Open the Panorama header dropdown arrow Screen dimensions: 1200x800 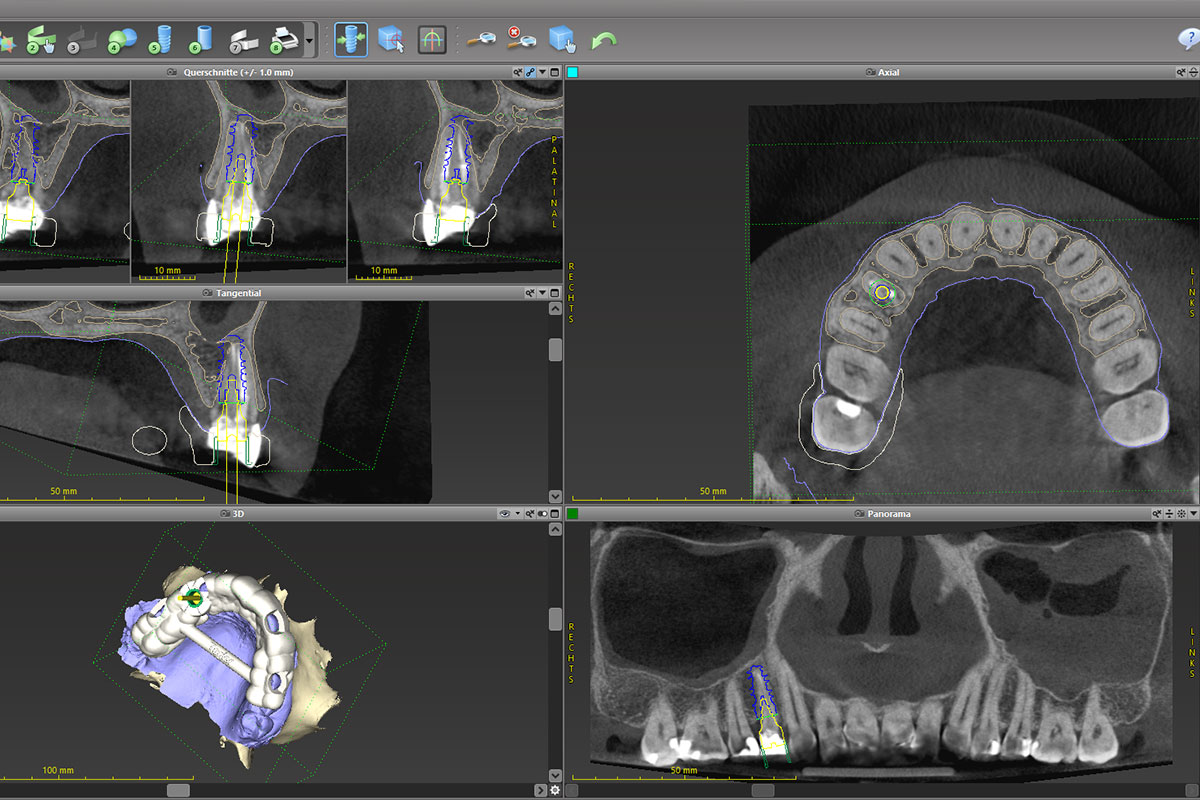point(1193,513)
